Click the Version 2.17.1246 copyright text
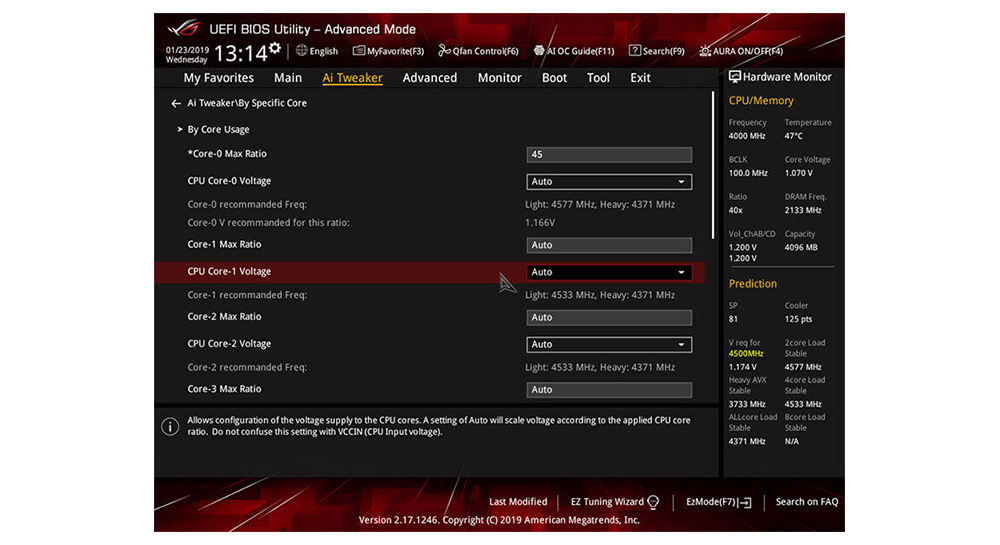1000x545 pixels. (x=499, y=520)
